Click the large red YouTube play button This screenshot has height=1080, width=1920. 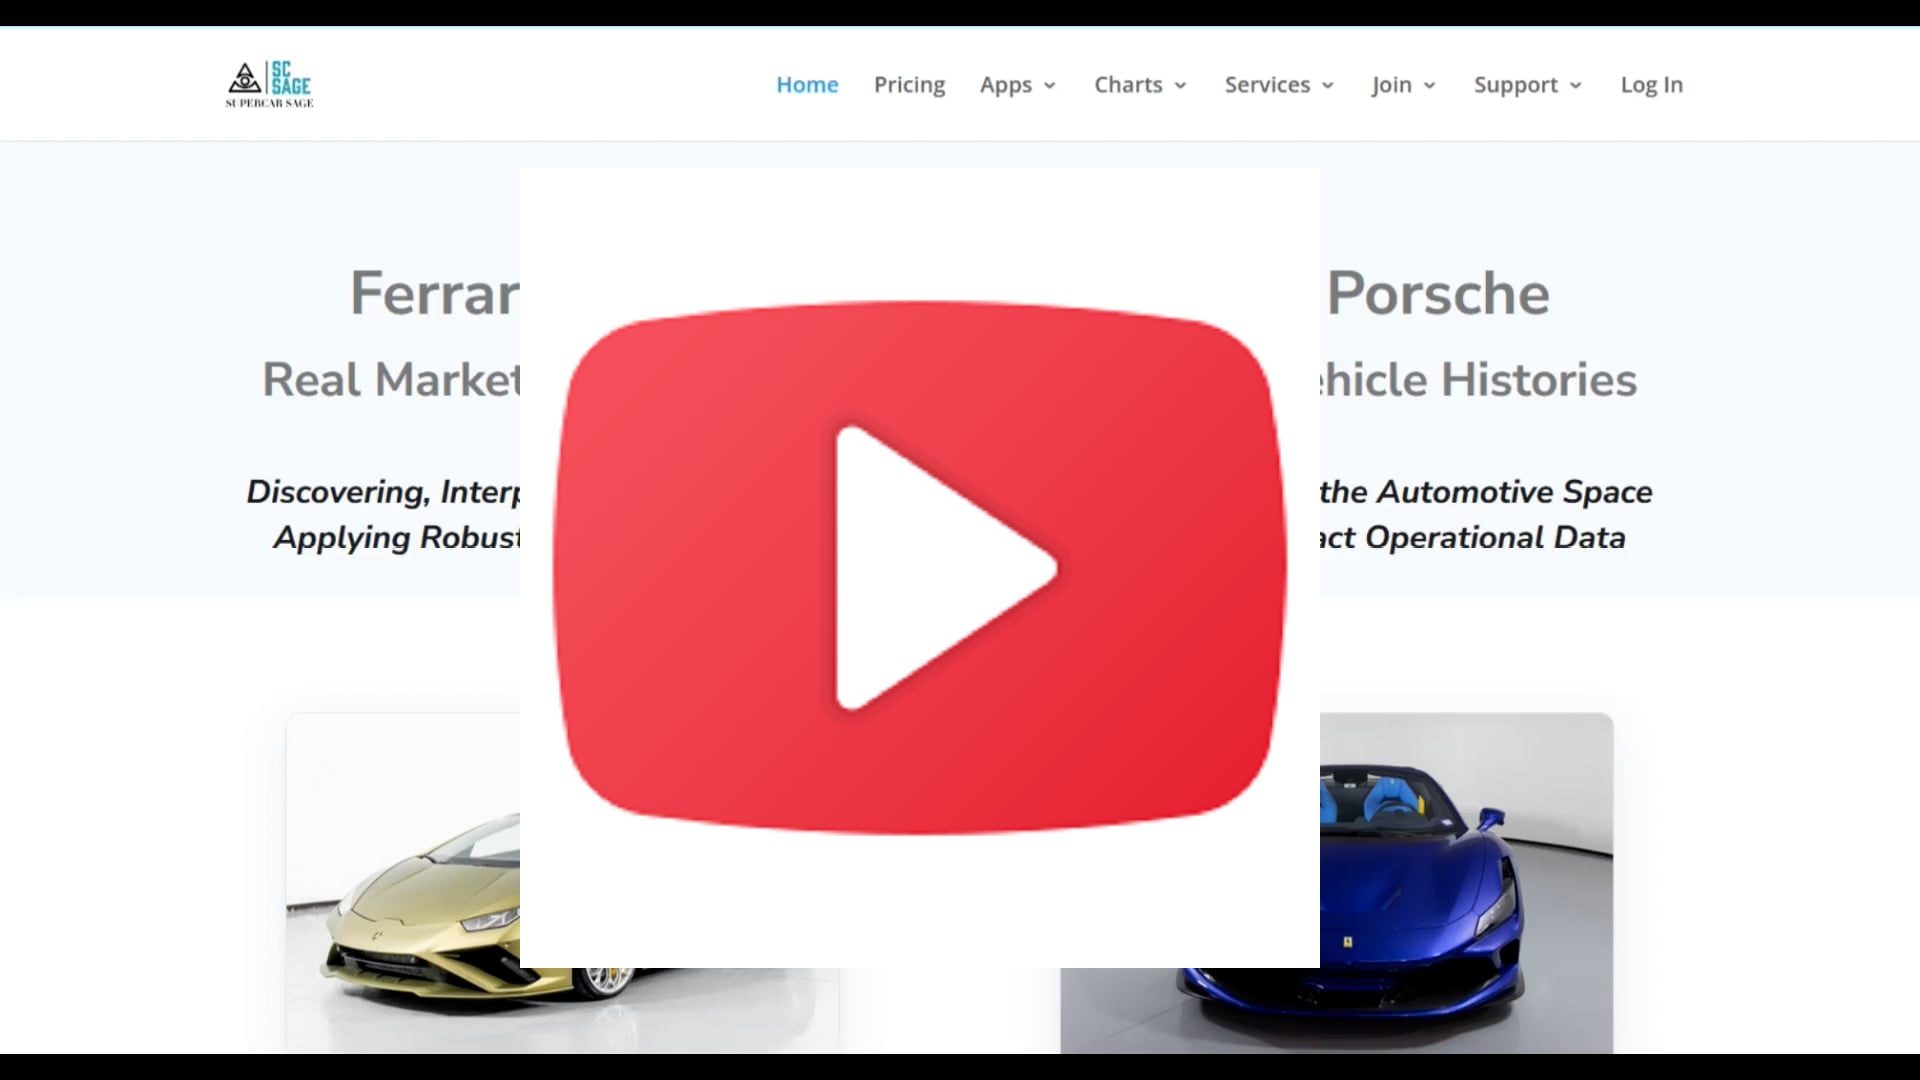(920, 567)
